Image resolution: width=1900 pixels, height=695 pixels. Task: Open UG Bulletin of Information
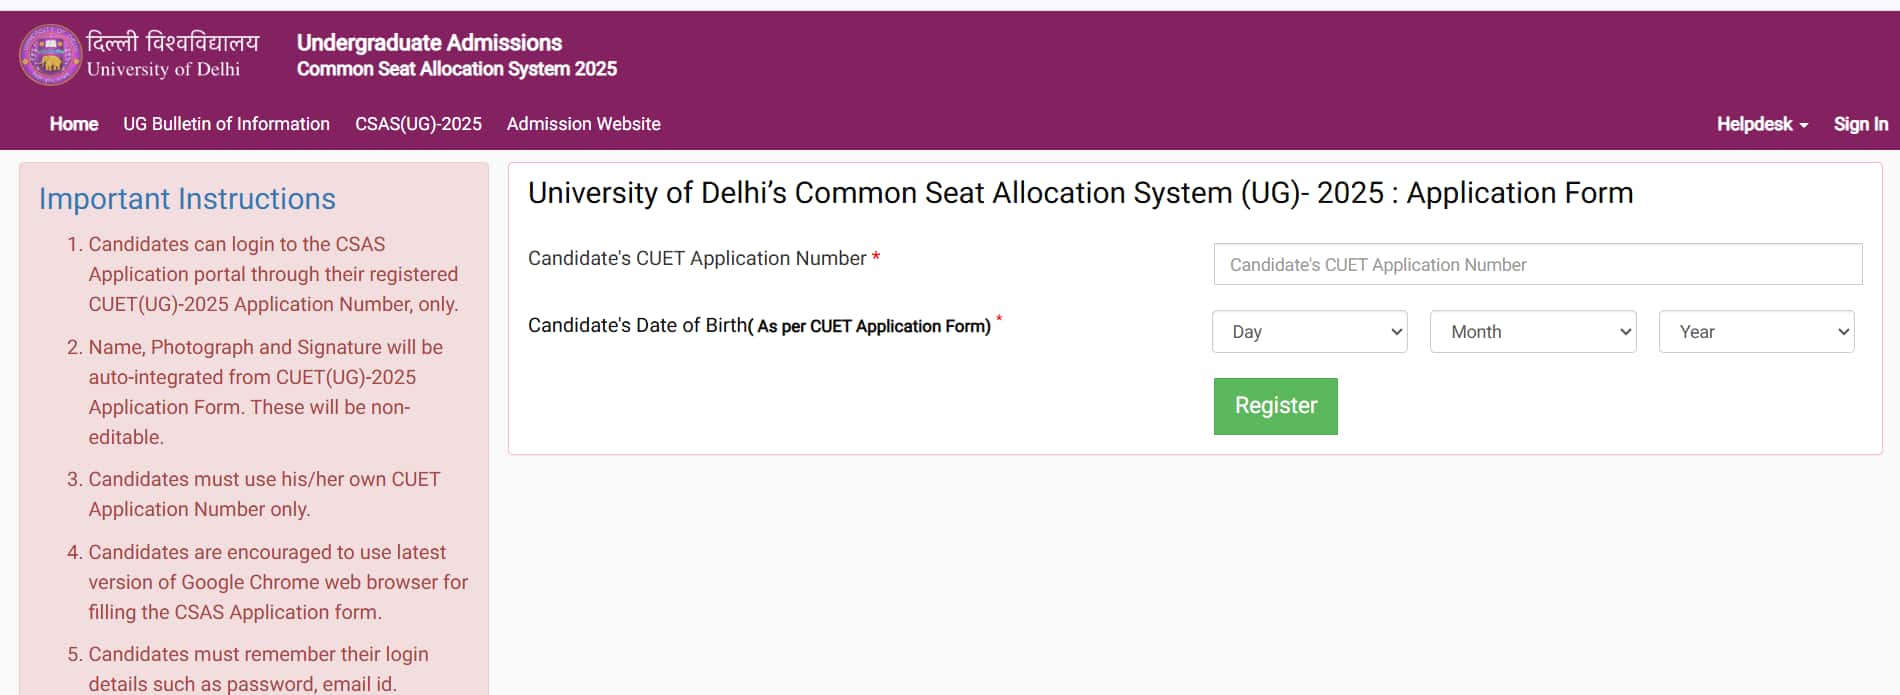pyautogui.click(x=226, y=124)
